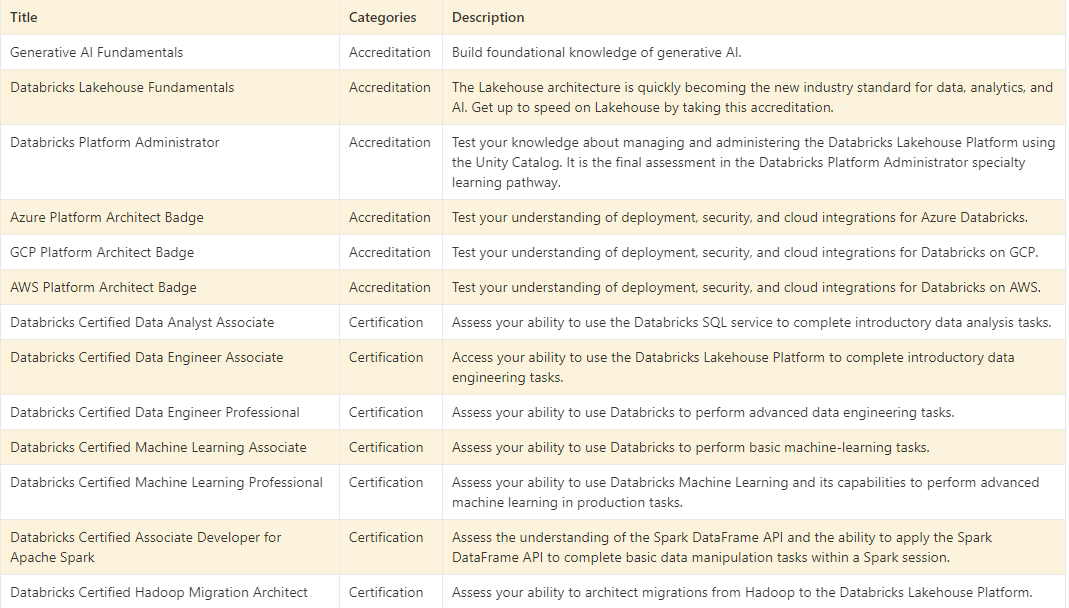Select the Databricks Lakehouse Fundamentals title
1069x608 pixels.
122,87
